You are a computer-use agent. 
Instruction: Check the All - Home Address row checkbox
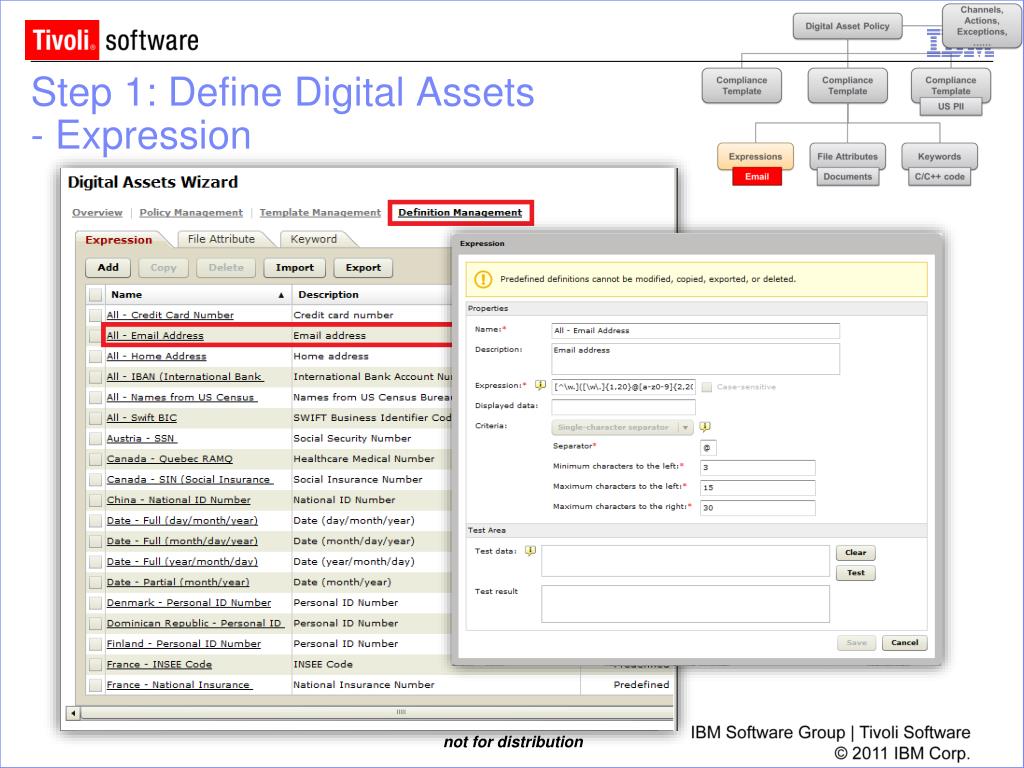(95, 357)
